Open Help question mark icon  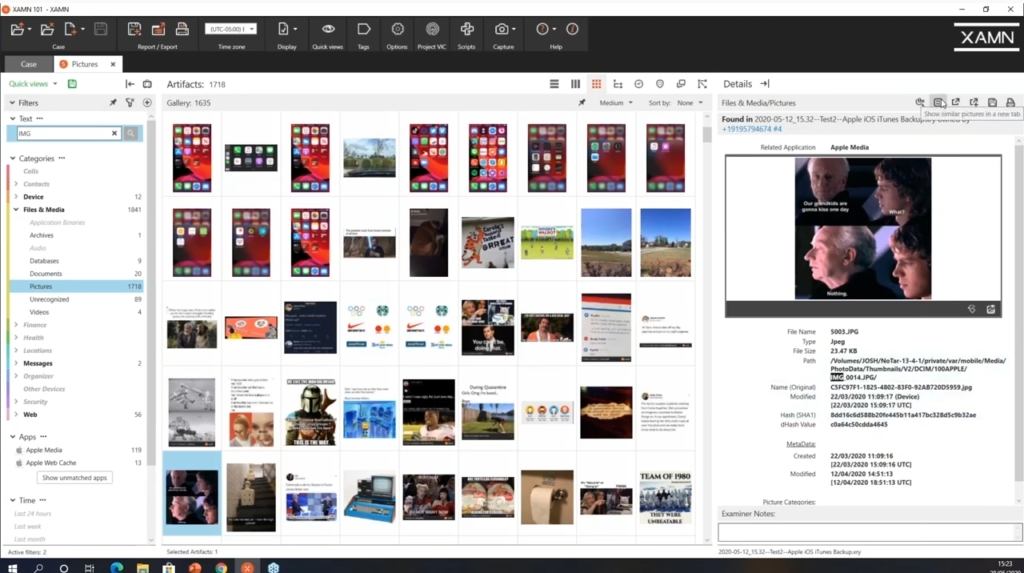click(542, 29)
